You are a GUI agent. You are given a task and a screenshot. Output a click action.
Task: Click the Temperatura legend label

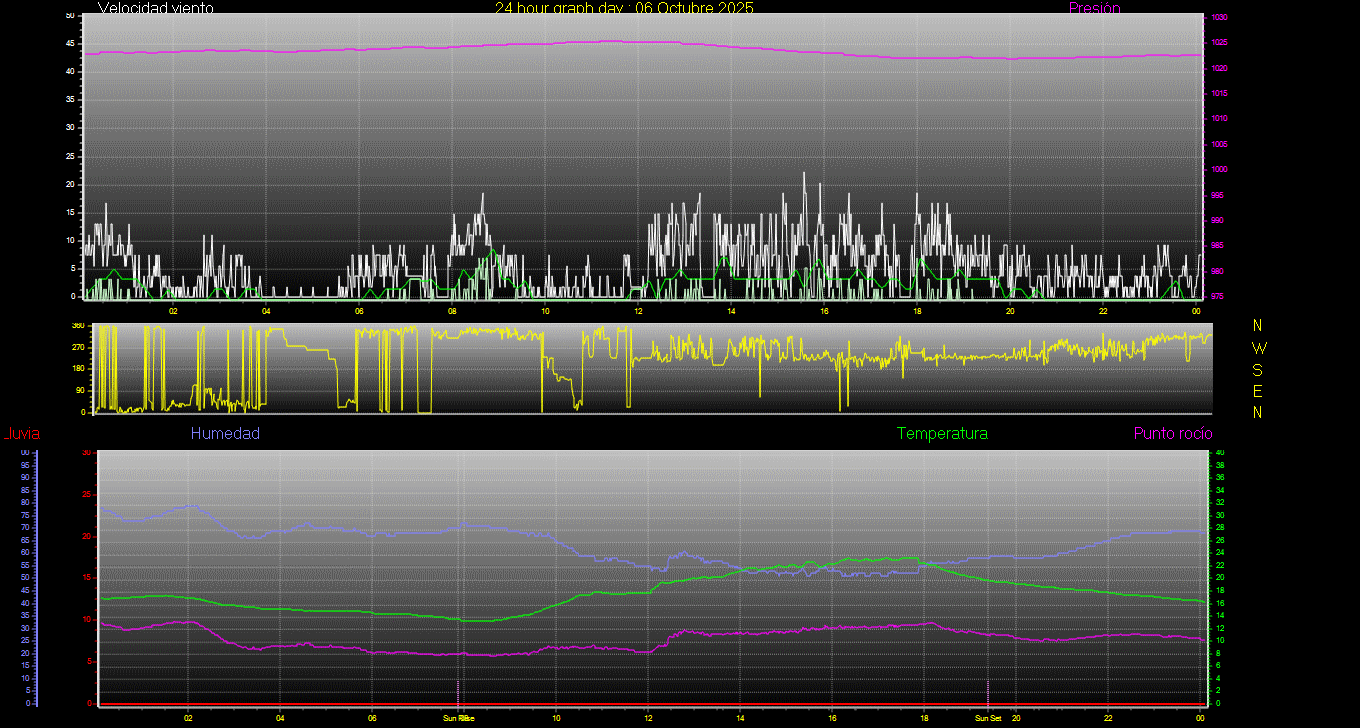[x=942, y=433]
